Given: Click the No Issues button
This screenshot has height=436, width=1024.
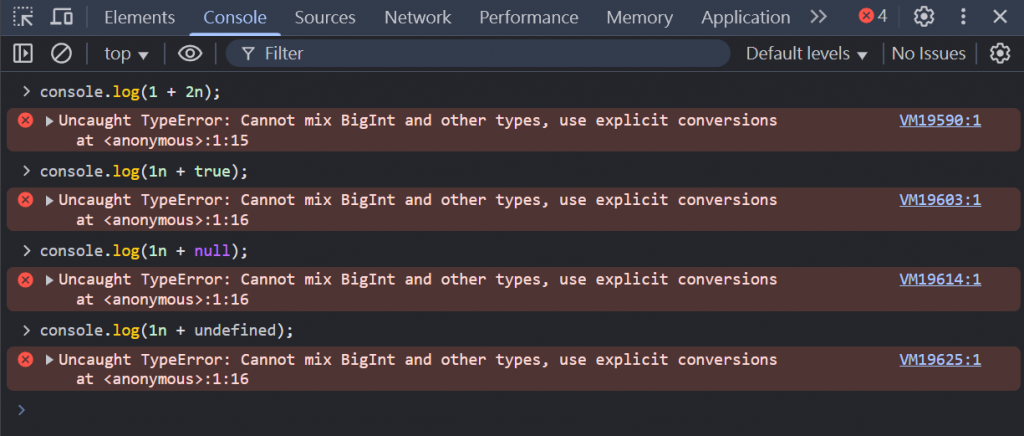Looking at the screenshot, I should [928, 54].
